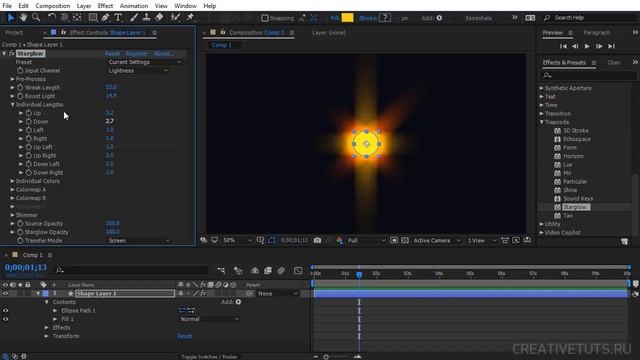Step to the next frame
Viewport: 640px width, 360px height.
pyautogui.click(x=599, y=46)
